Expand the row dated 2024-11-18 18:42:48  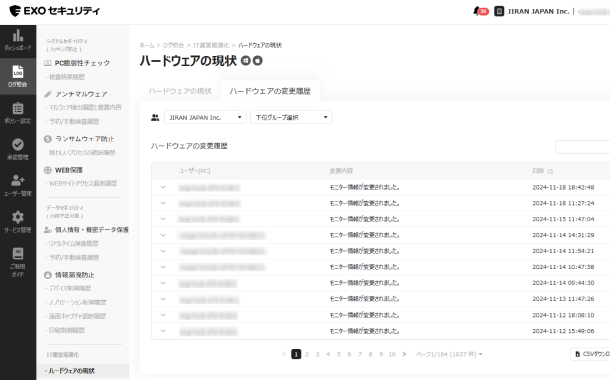click(x=163, y=187)
